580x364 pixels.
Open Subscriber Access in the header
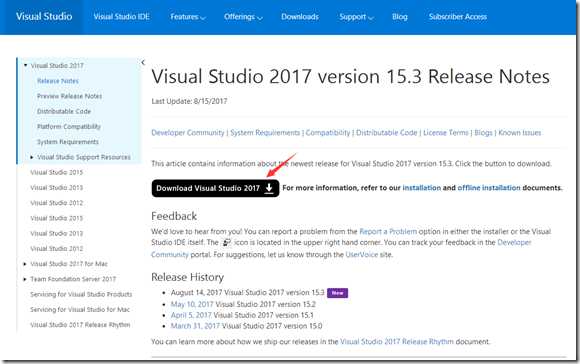click(458, 17)
